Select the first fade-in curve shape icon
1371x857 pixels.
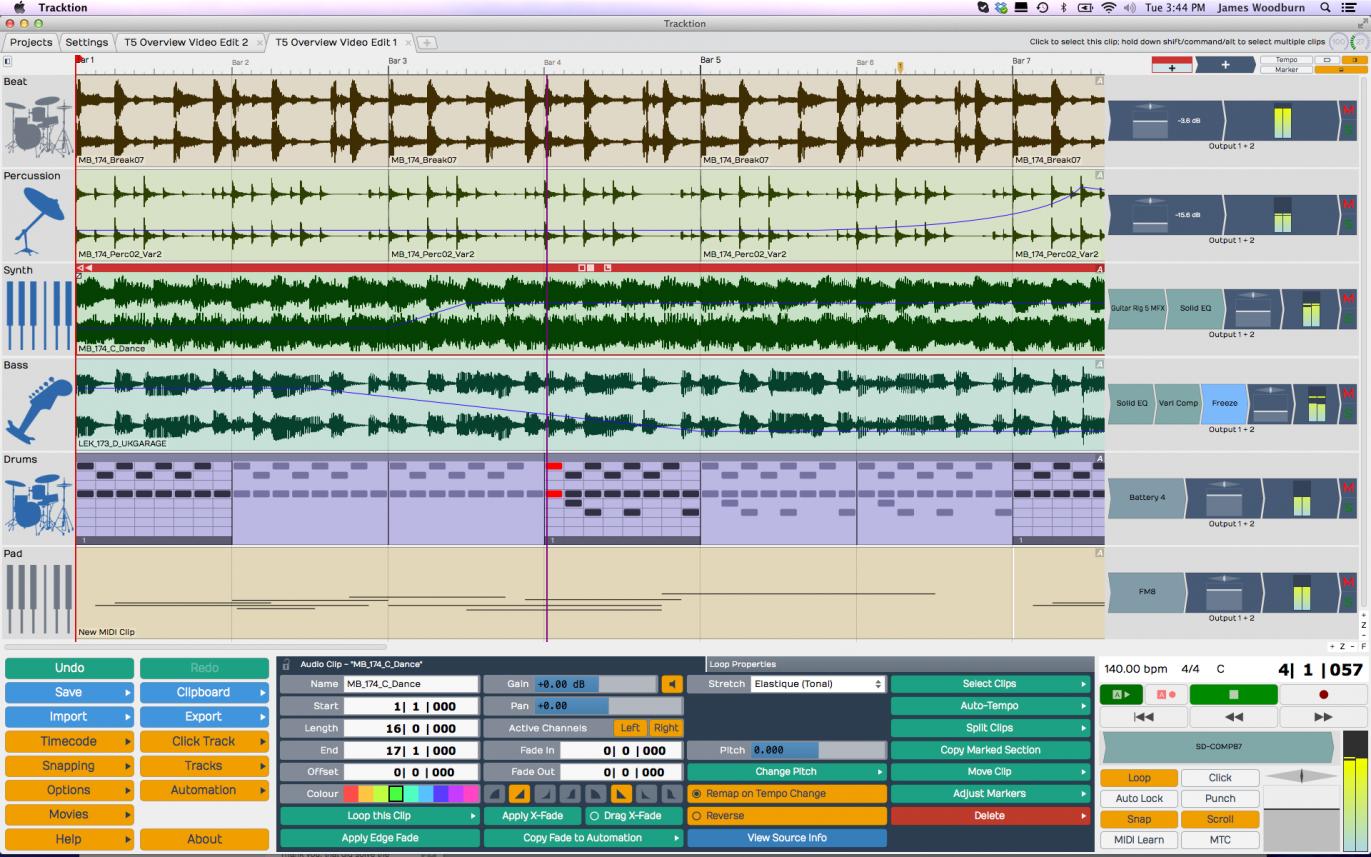496,794
